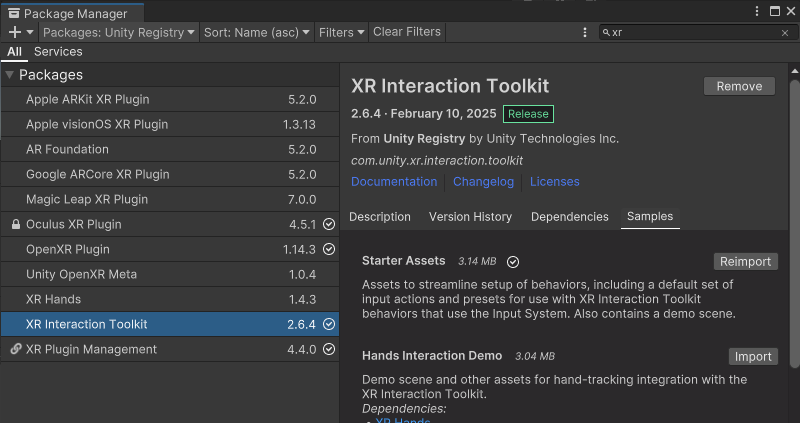This screenshot has height=423, width=800.
Task: Click the search magnifier icon
Action: pos(607,33)
